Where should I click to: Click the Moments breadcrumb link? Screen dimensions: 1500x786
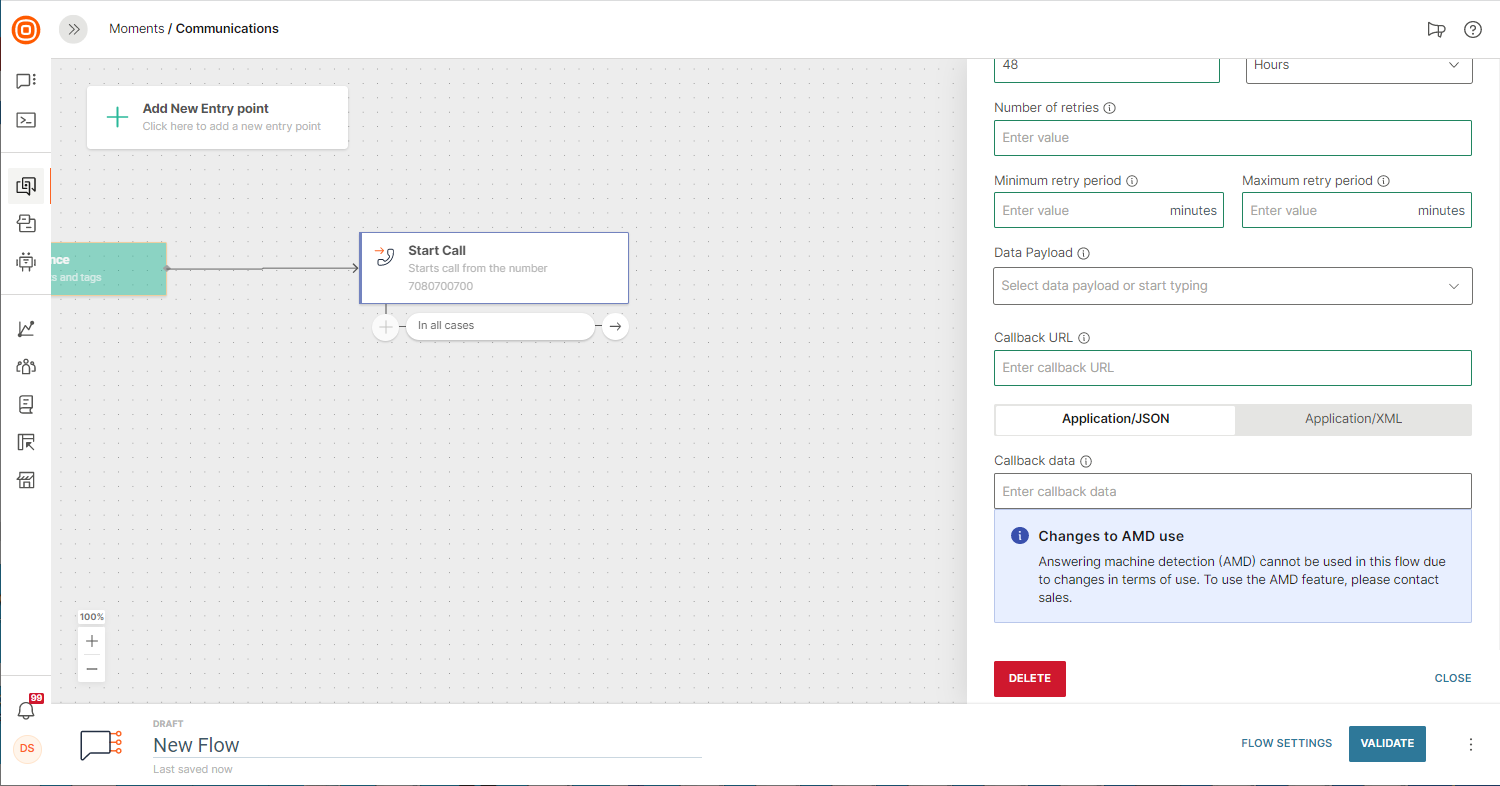tap(136, 29)
